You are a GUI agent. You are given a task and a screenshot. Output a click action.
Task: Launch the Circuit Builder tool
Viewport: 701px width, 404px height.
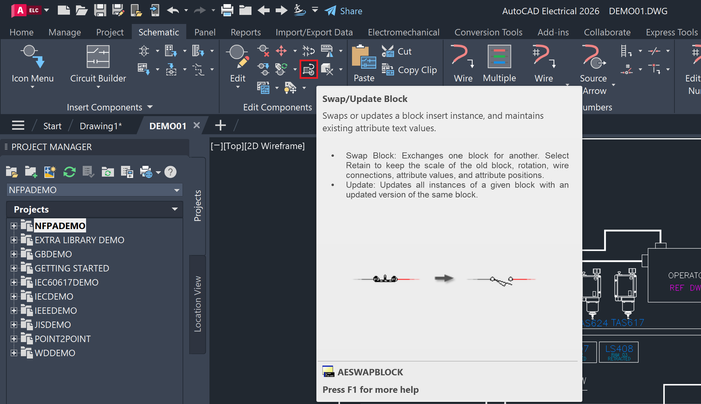coord(98,65)
